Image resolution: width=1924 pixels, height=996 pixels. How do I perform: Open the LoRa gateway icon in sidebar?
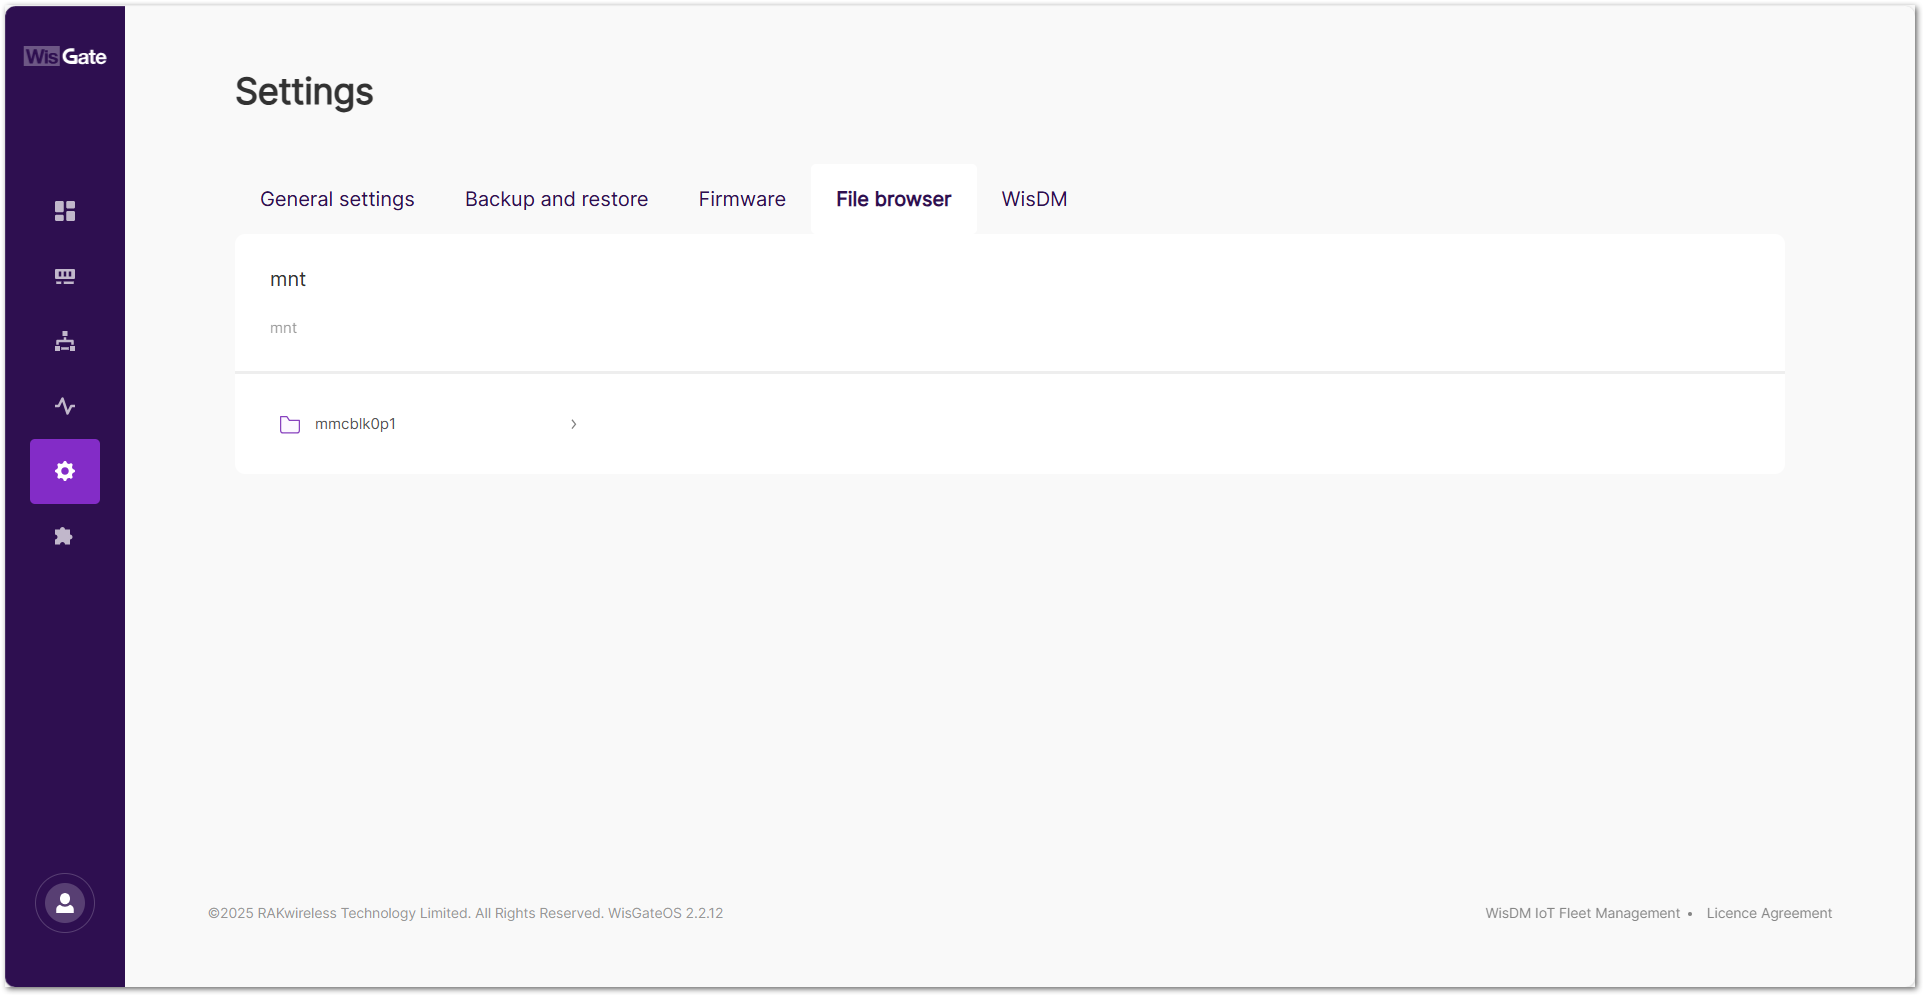[65, 276]
